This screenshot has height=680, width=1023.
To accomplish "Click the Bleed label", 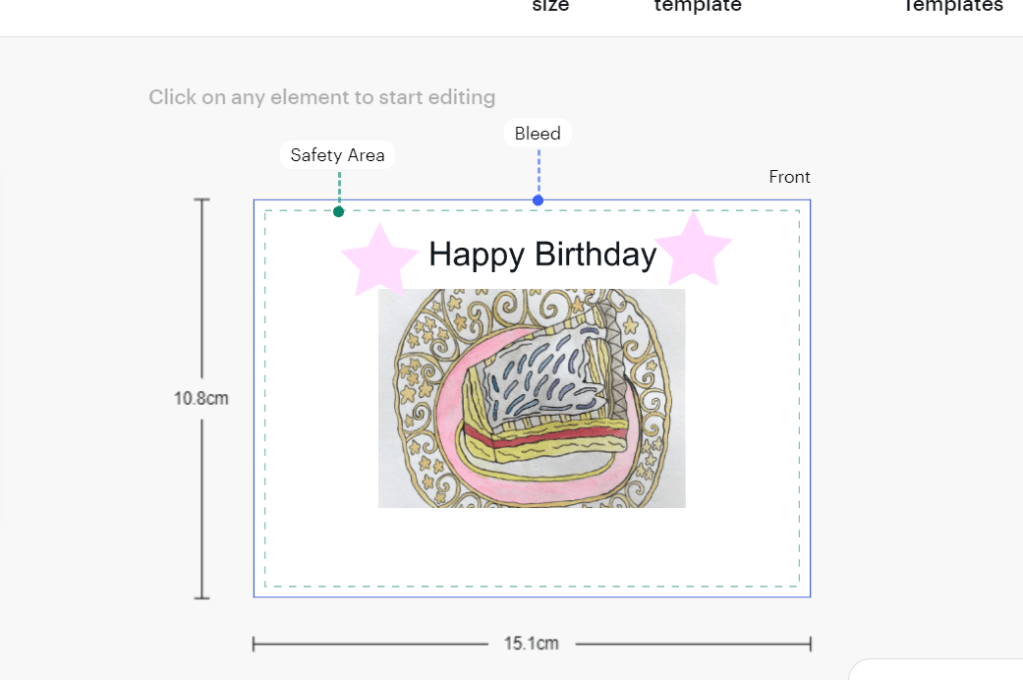I will [537, 133].
